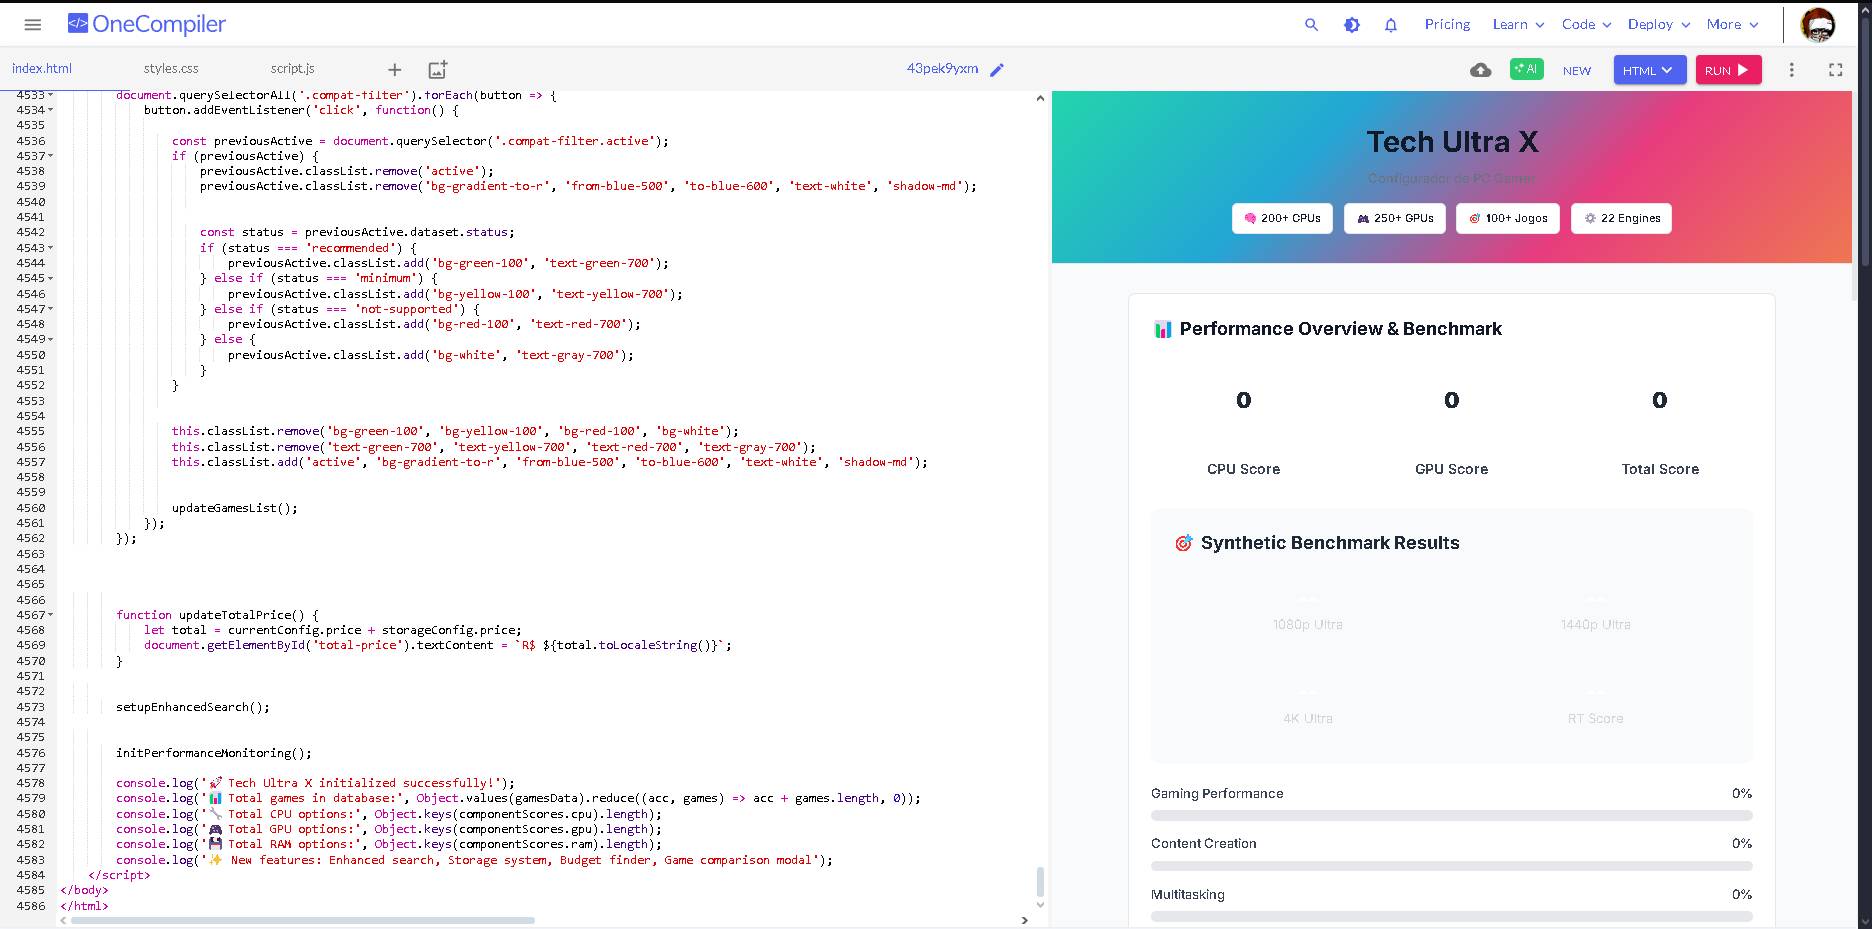Screen dimensions: 1872x929
Task: Open the notifications bell
Action: (x=1390, y=25)
